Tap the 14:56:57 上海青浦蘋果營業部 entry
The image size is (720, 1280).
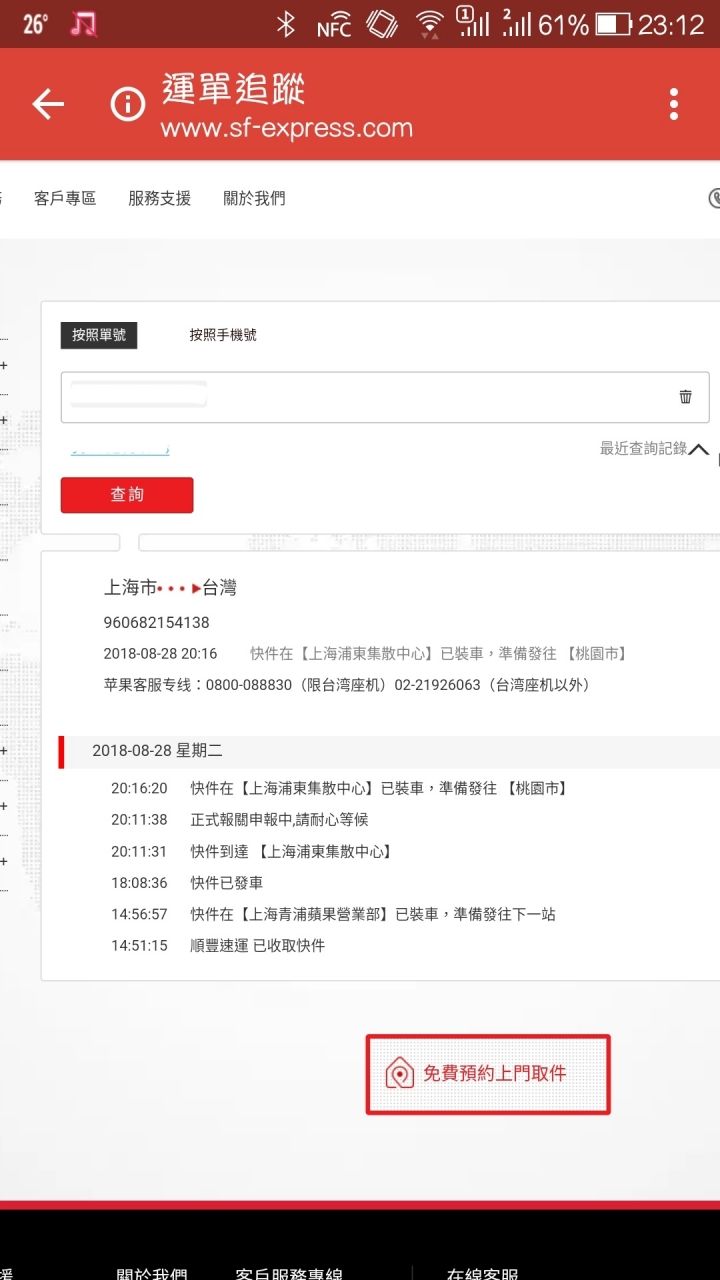point(333,914)
